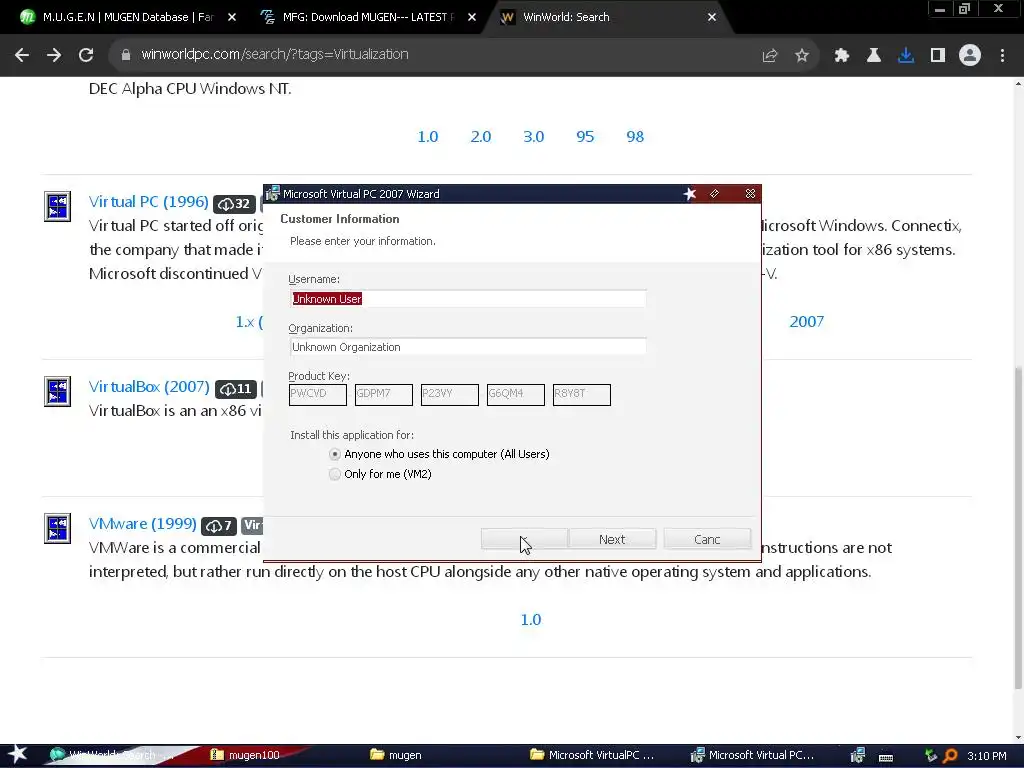Click the wizard installer icon in title bar
The width and height of the screenshot is (1024, 768).
point(273,193)
